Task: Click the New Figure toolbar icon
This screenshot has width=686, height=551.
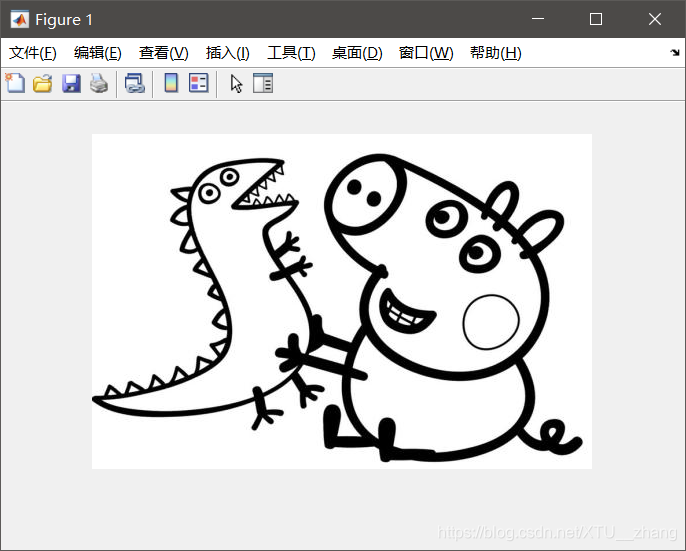Action: pyautogui.click(x=15, y=83)
